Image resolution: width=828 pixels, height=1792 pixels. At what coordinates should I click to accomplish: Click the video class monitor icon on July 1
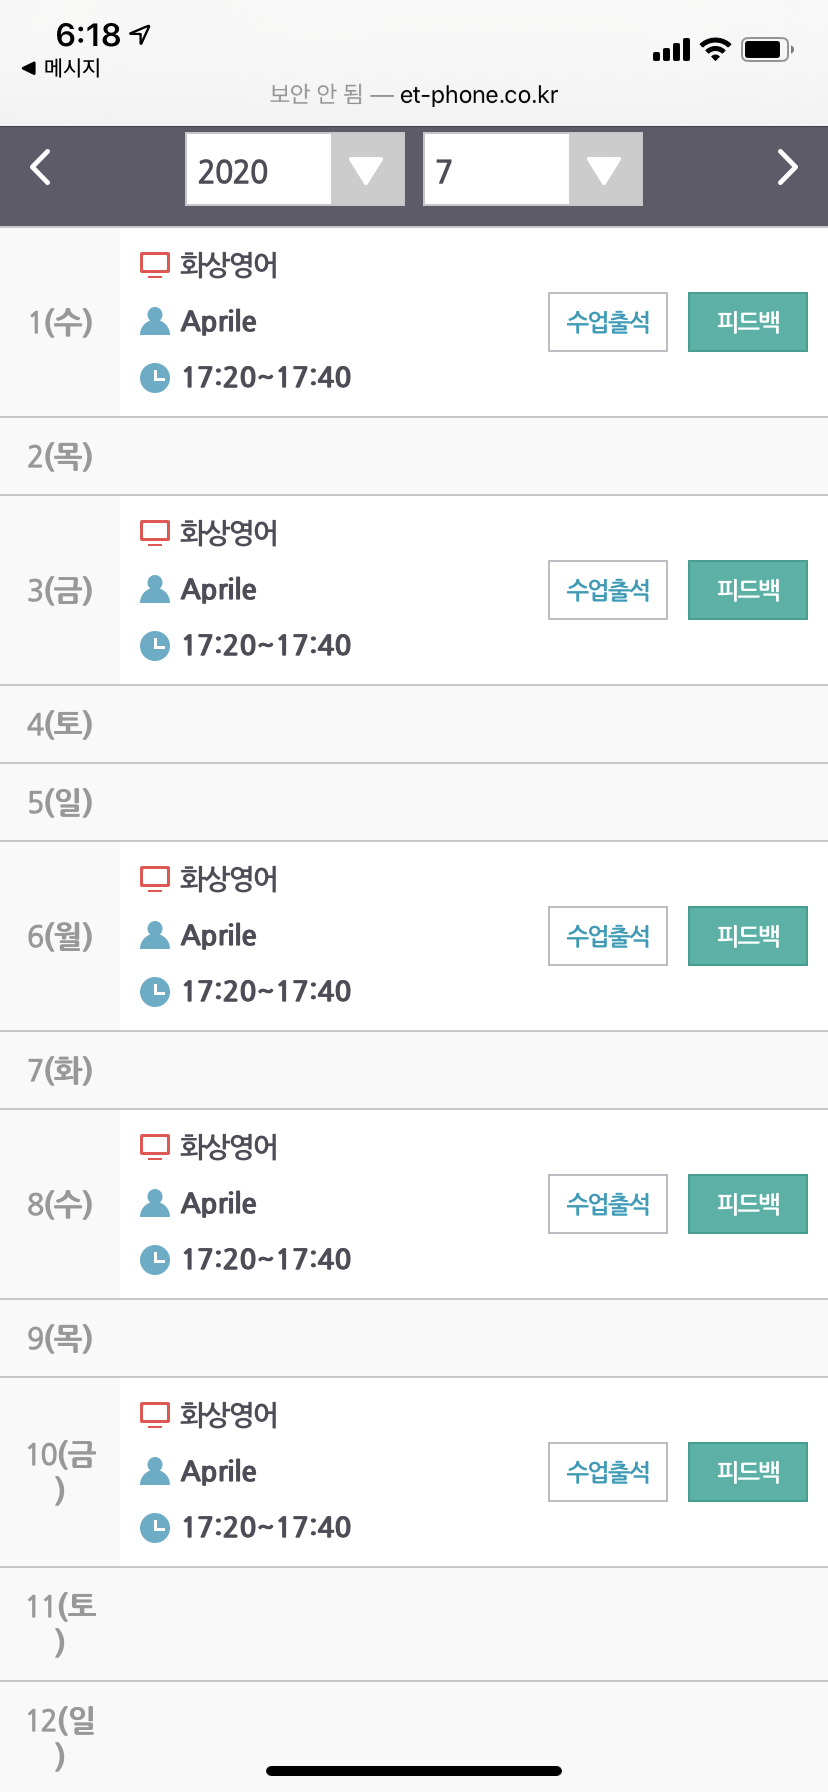(155, 265)
